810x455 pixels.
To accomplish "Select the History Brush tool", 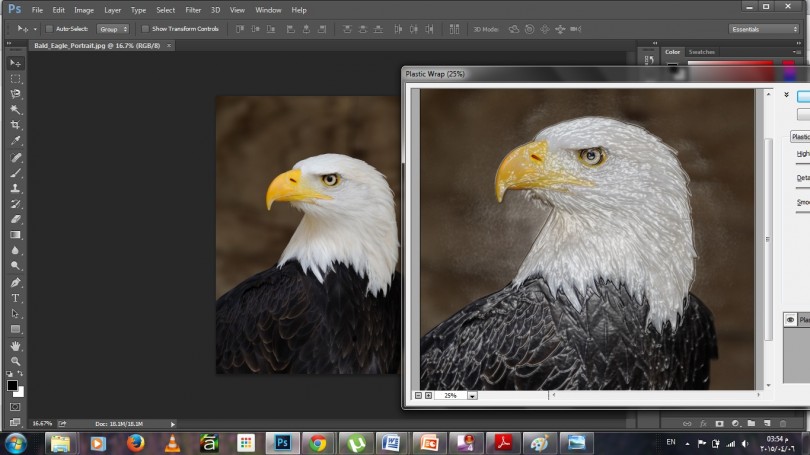I will [15, 204].
